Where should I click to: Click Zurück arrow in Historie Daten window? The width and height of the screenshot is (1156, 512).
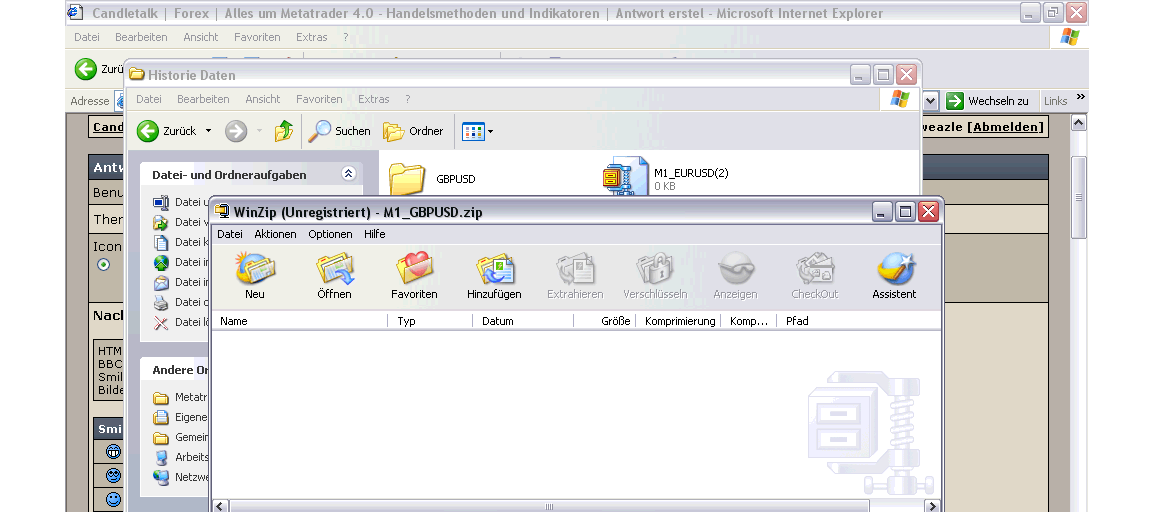click(148, 131)
